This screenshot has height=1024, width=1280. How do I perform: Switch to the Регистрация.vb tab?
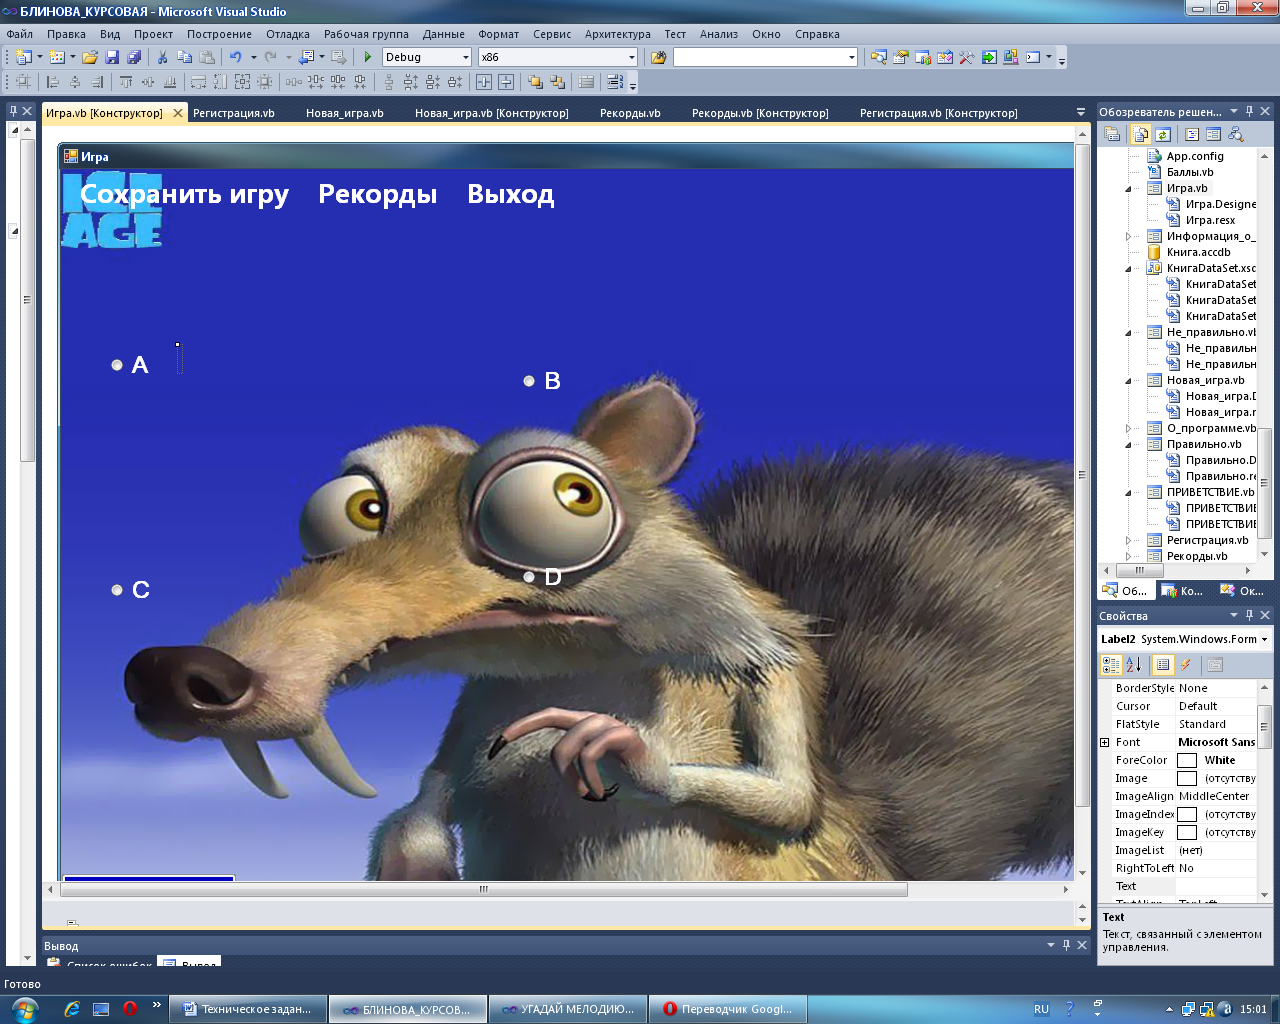[234, 113]
